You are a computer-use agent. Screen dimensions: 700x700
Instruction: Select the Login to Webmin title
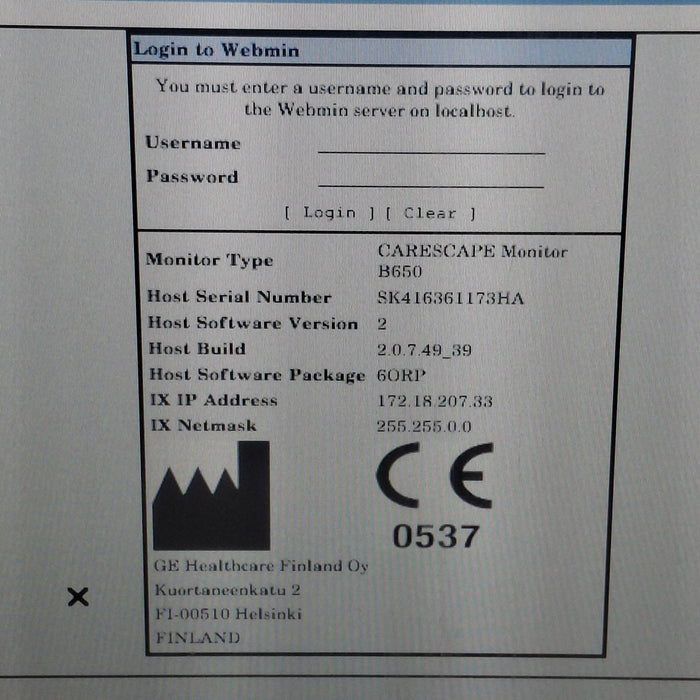pyautogui.click(x=217, y=50)
